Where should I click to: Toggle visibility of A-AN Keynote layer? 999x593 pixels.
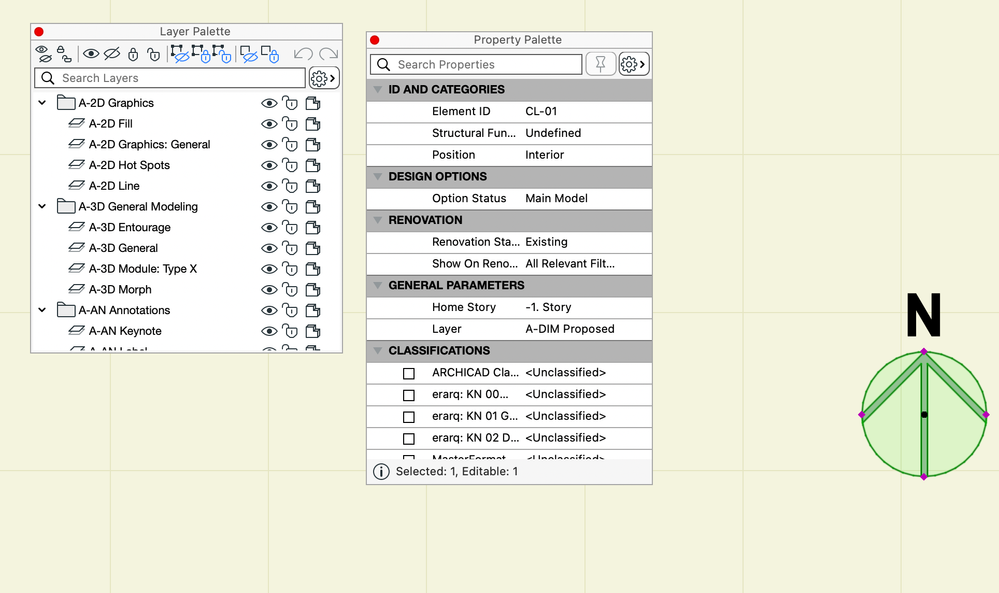click(269, 331)
